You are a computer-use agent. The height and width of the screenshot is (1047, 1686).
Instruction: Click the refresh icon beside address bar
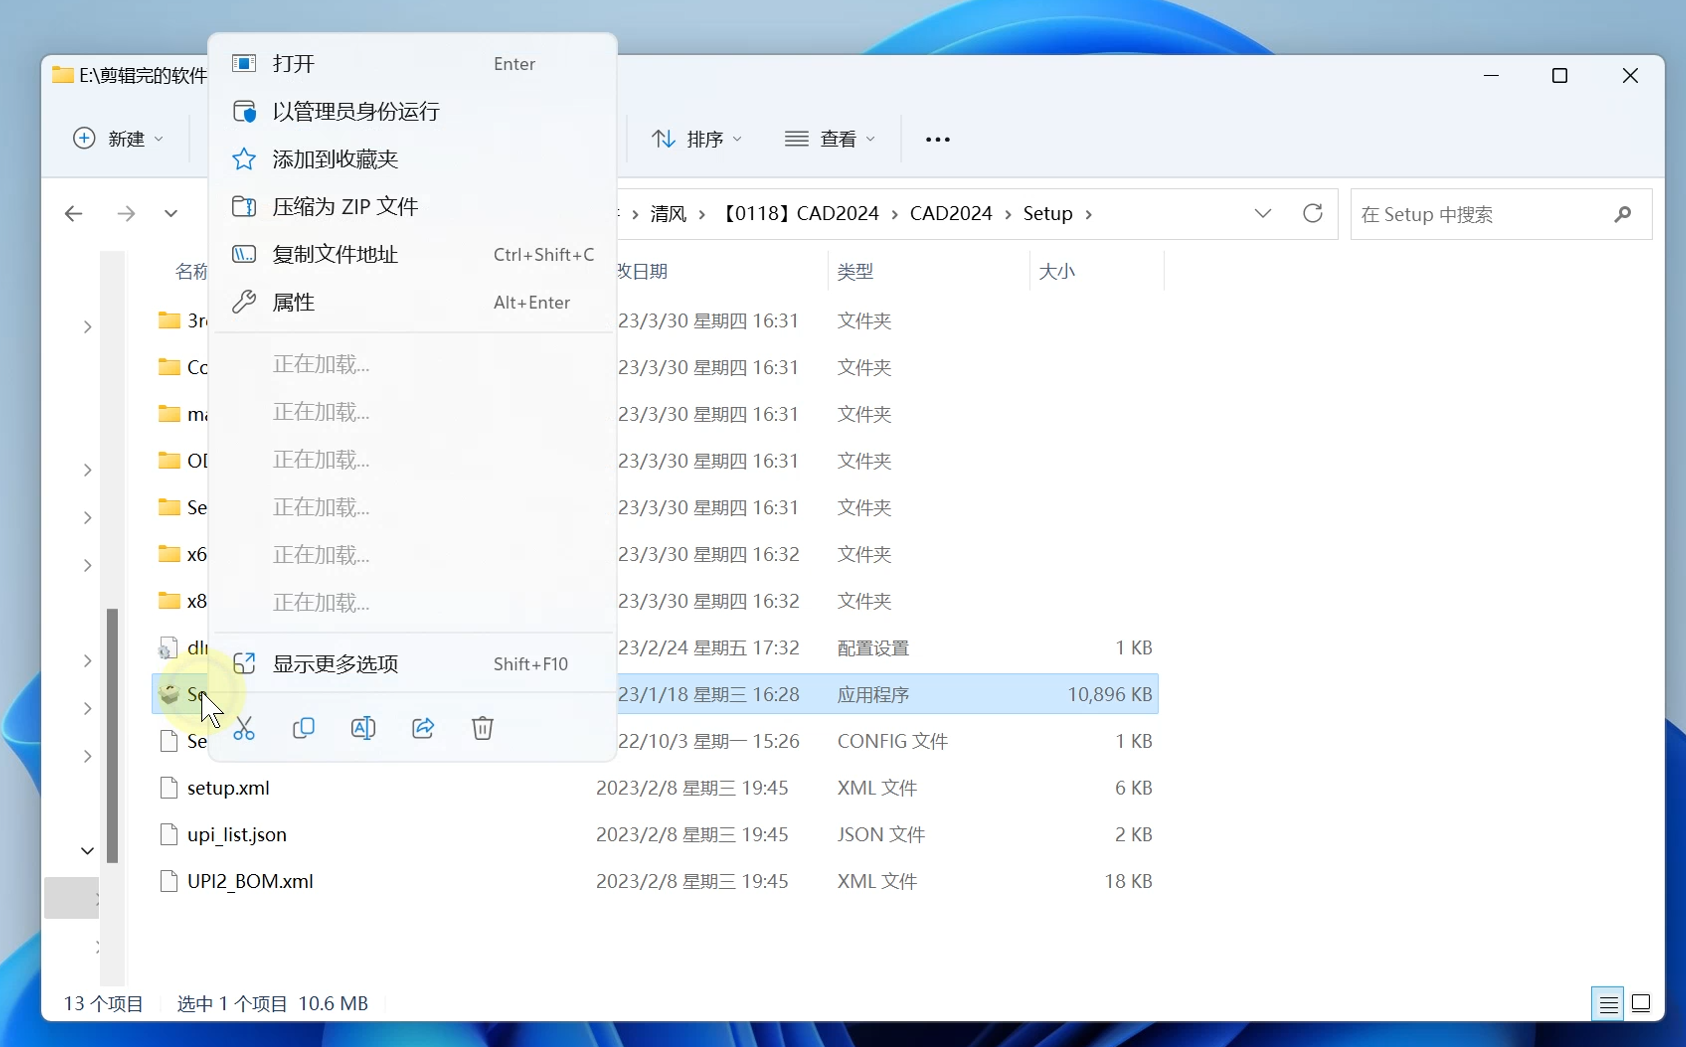[x=1313, y=213]
